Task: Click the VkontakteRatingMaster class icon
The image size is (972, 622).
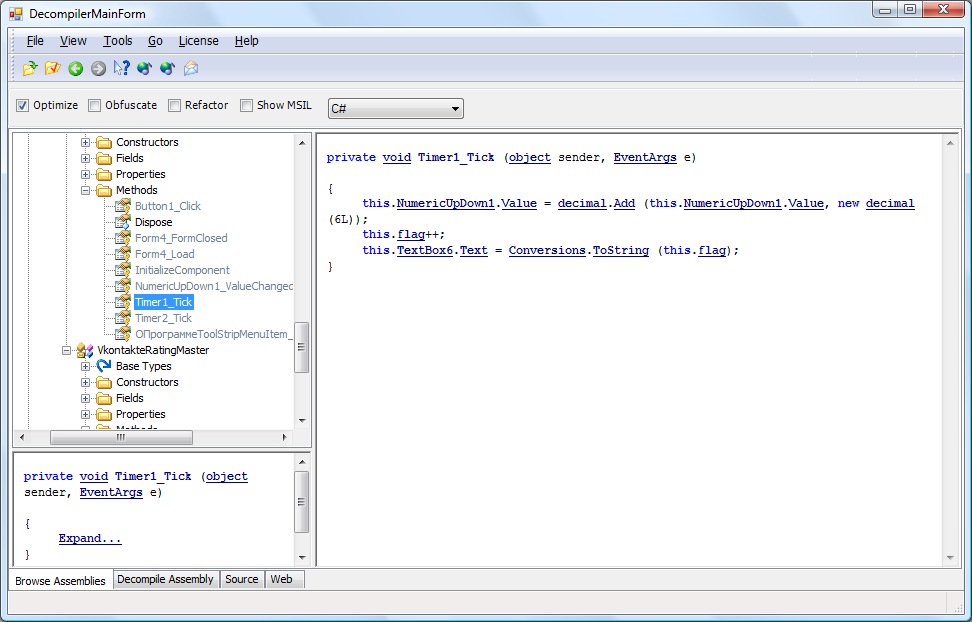Action: pos(85,350)
